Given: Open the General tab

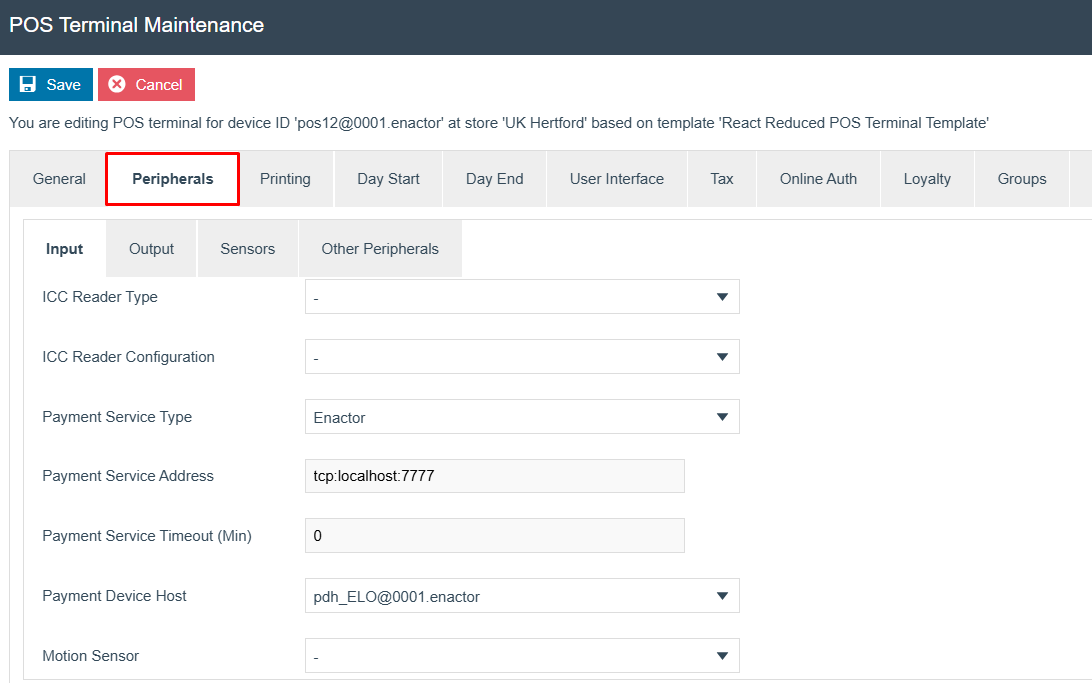Looking at the screenshot, I should (59, 179).
